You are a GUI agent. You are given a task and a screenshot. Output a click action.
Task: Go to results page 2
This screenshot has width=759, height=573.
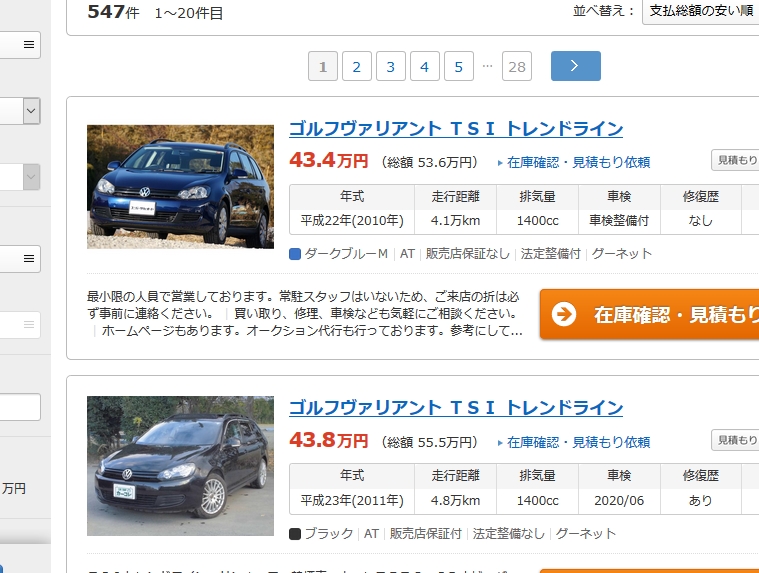(x=357, y=66)
